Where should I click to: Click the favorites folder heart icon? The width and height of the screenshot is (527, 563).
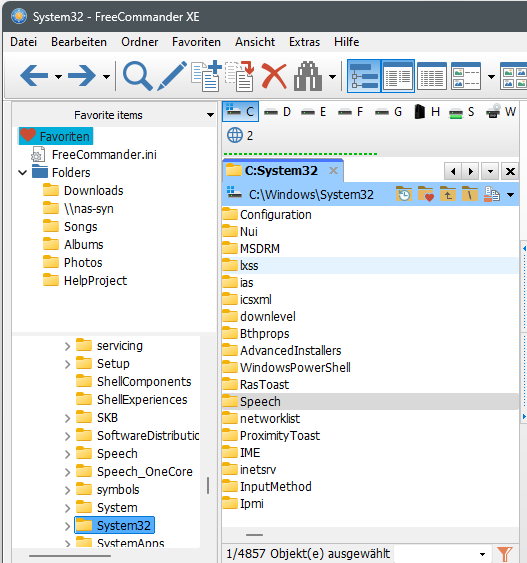click(x=426, y=194)
